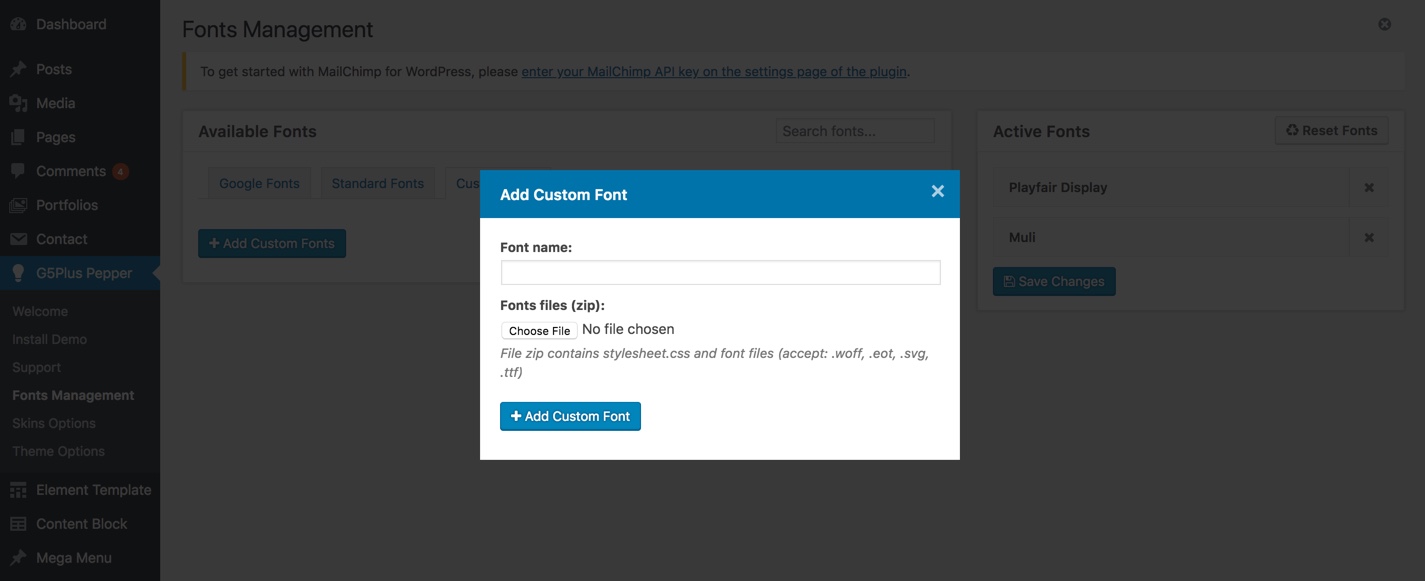This screenshot has height=581, width=1425.
Task: Open the Contact menu
Action: tap(61, 239)
